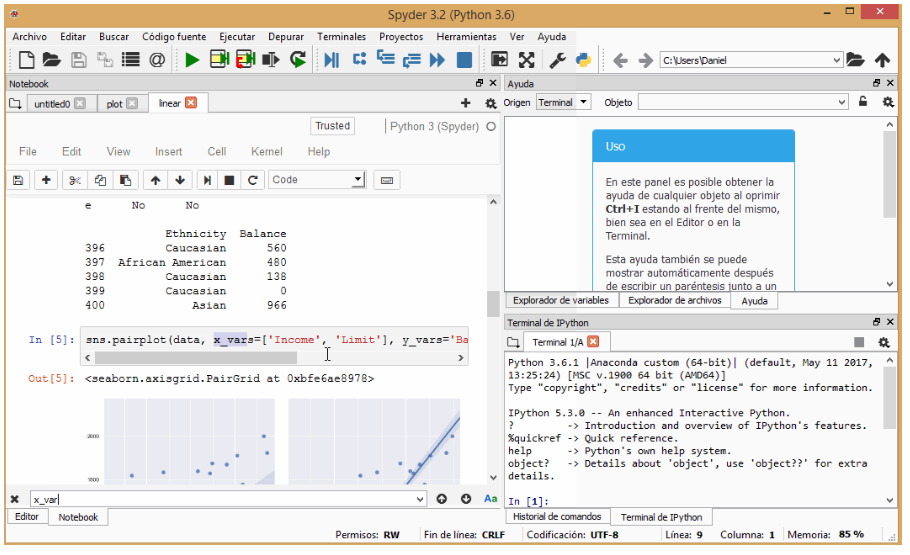This screenshot has height=555, width=910.
Task: Insert cell below with plus icon
Action: coord(46,180)
